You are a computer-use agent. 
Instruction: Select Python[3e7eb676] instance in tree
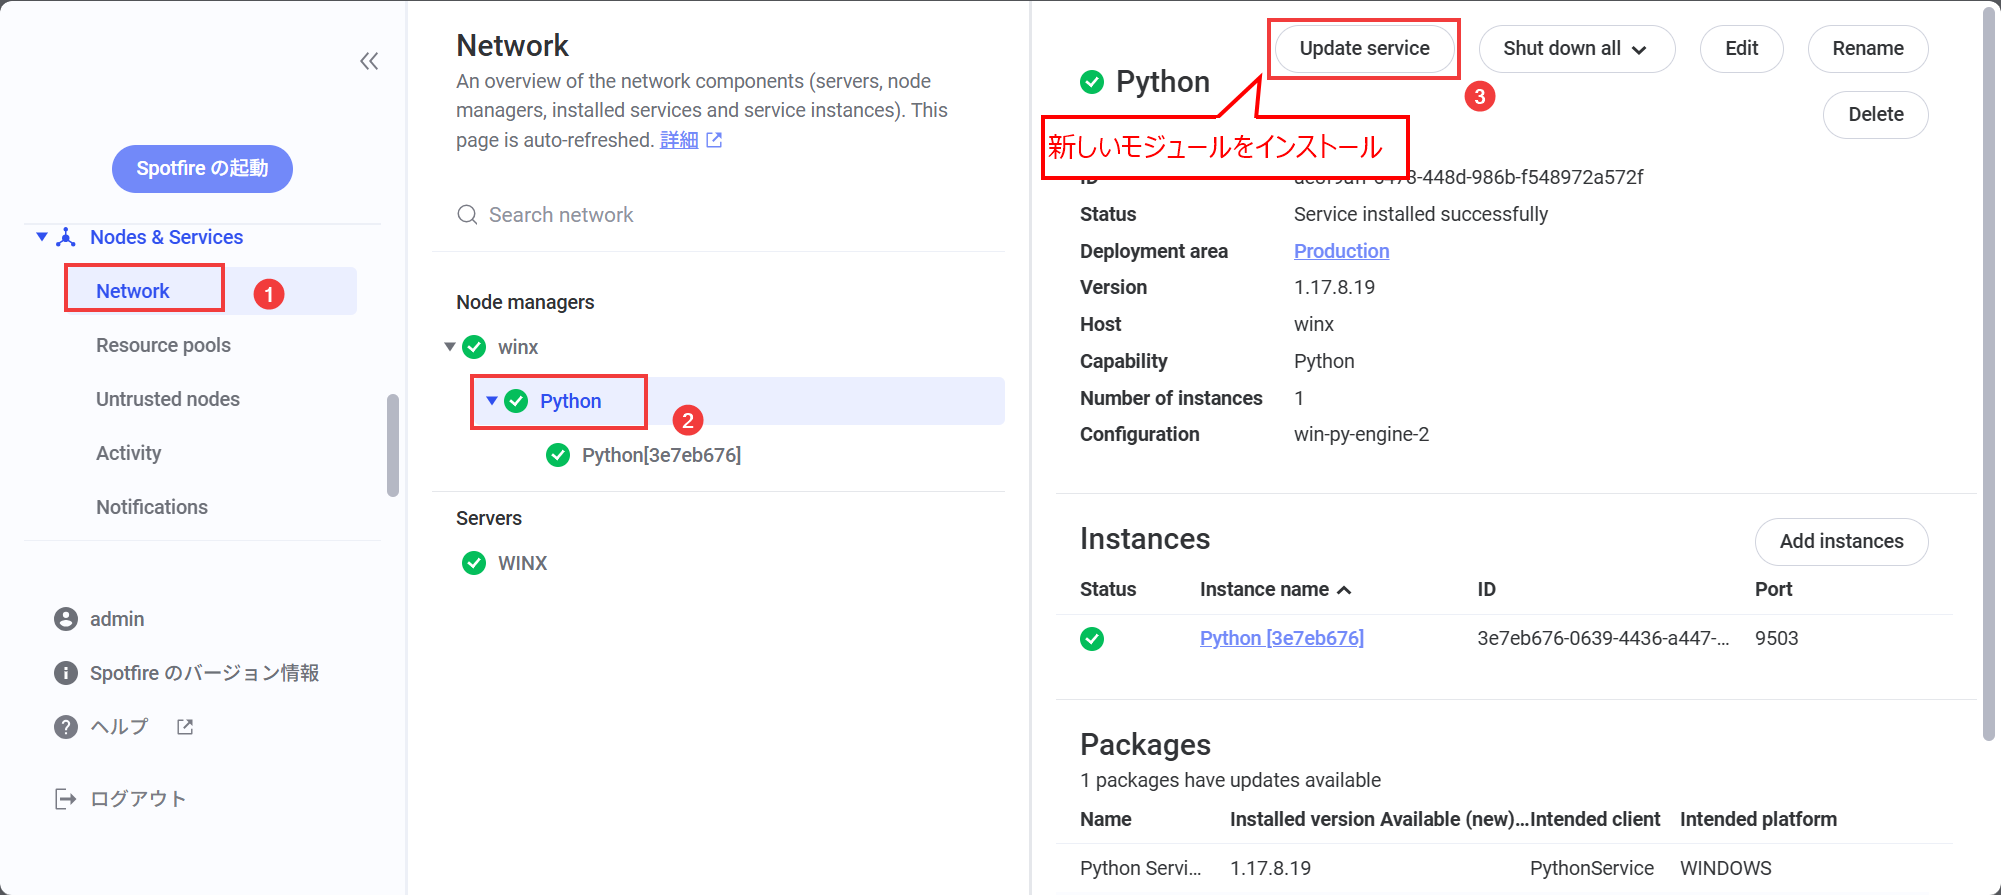661,455
